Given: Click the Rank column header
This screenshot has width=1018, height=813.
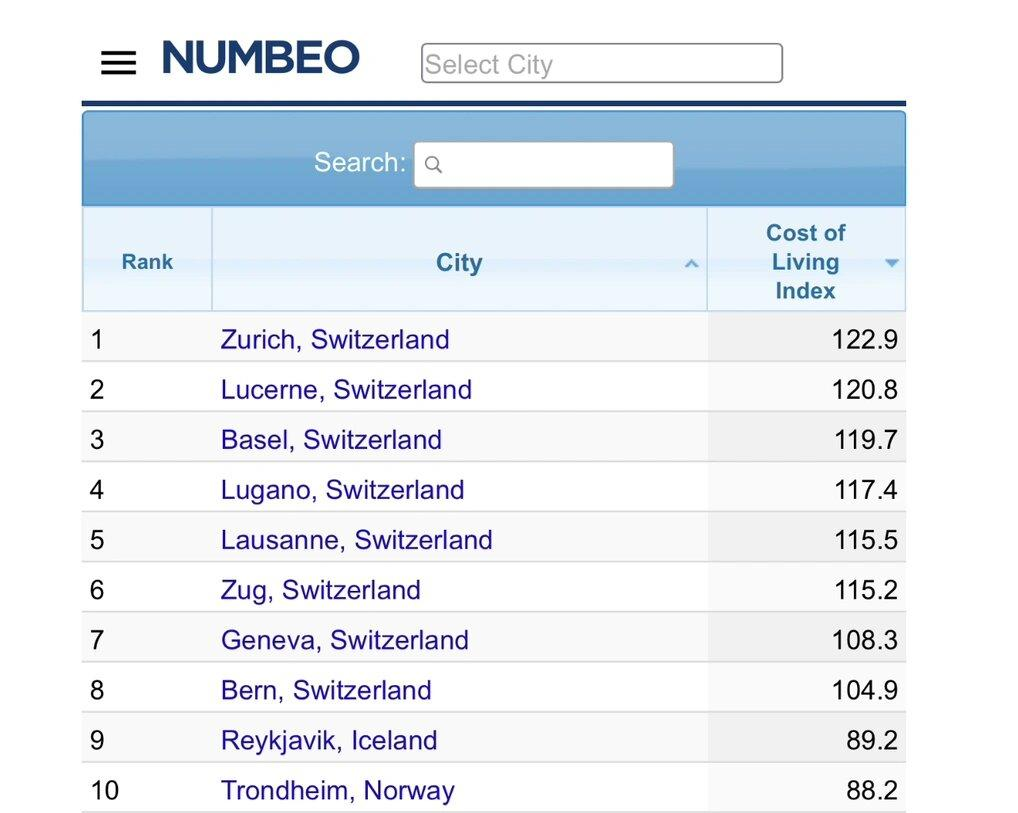Looking at the screenshot, I should (147, 262).
